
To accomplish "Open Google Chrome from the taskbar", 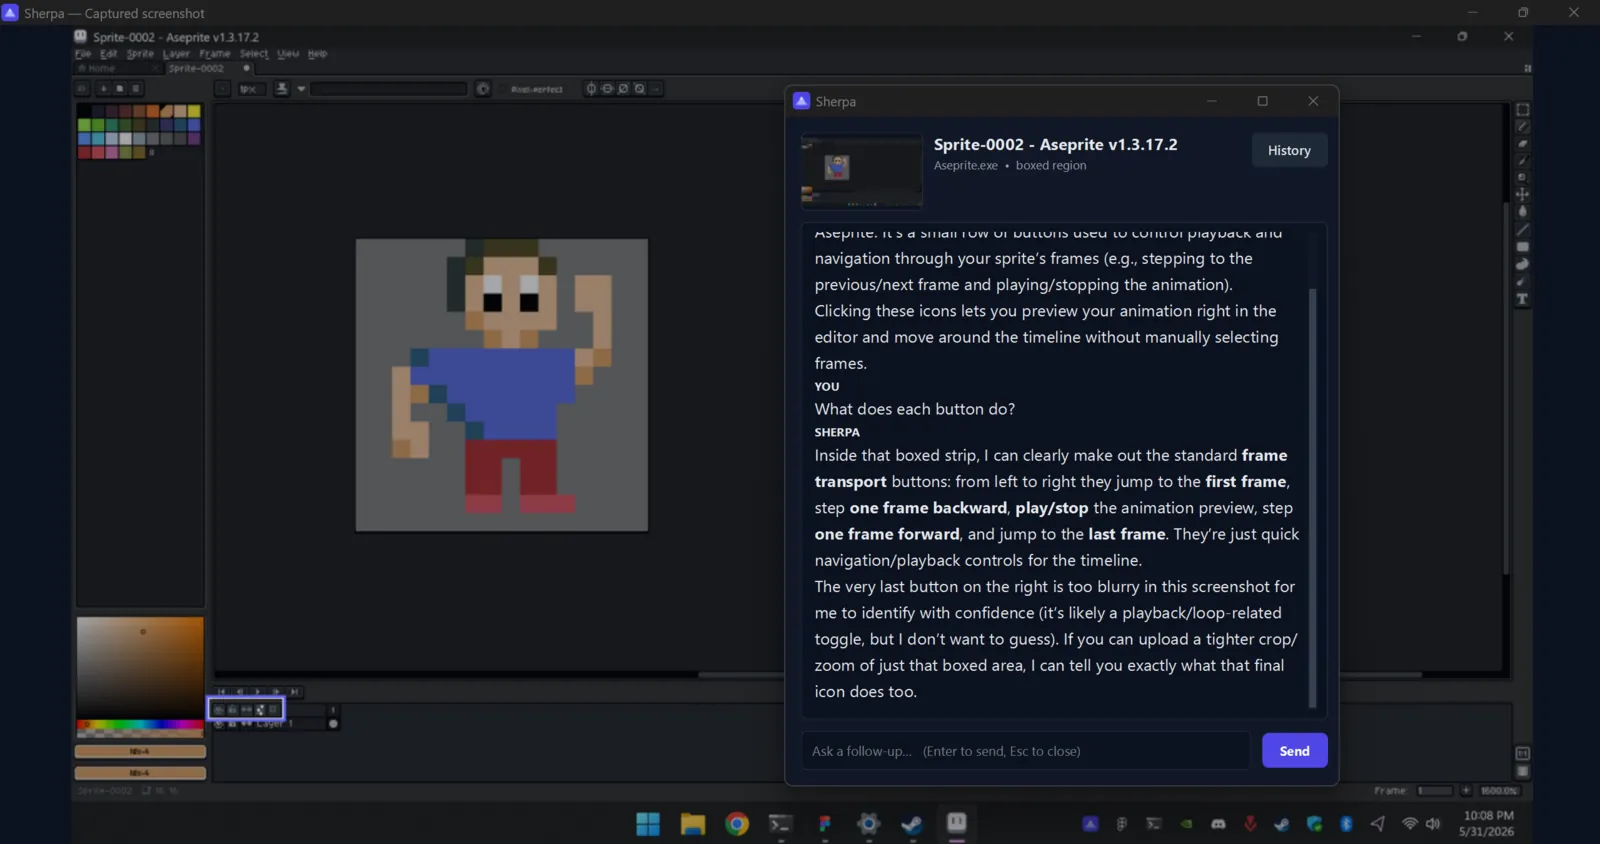I will coord(737,824).
